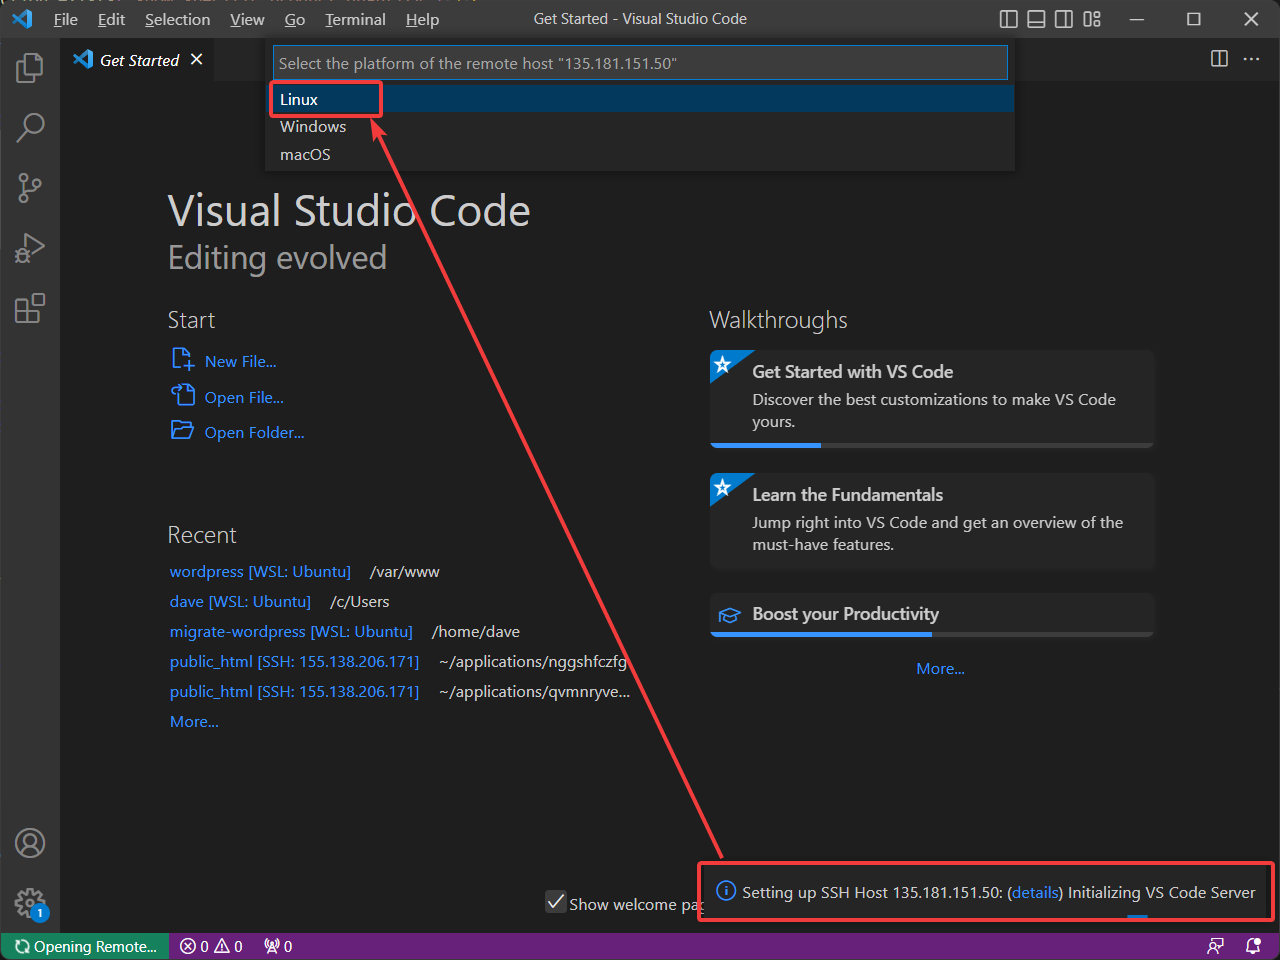Select the Get Started tab

tap(139, 60)
